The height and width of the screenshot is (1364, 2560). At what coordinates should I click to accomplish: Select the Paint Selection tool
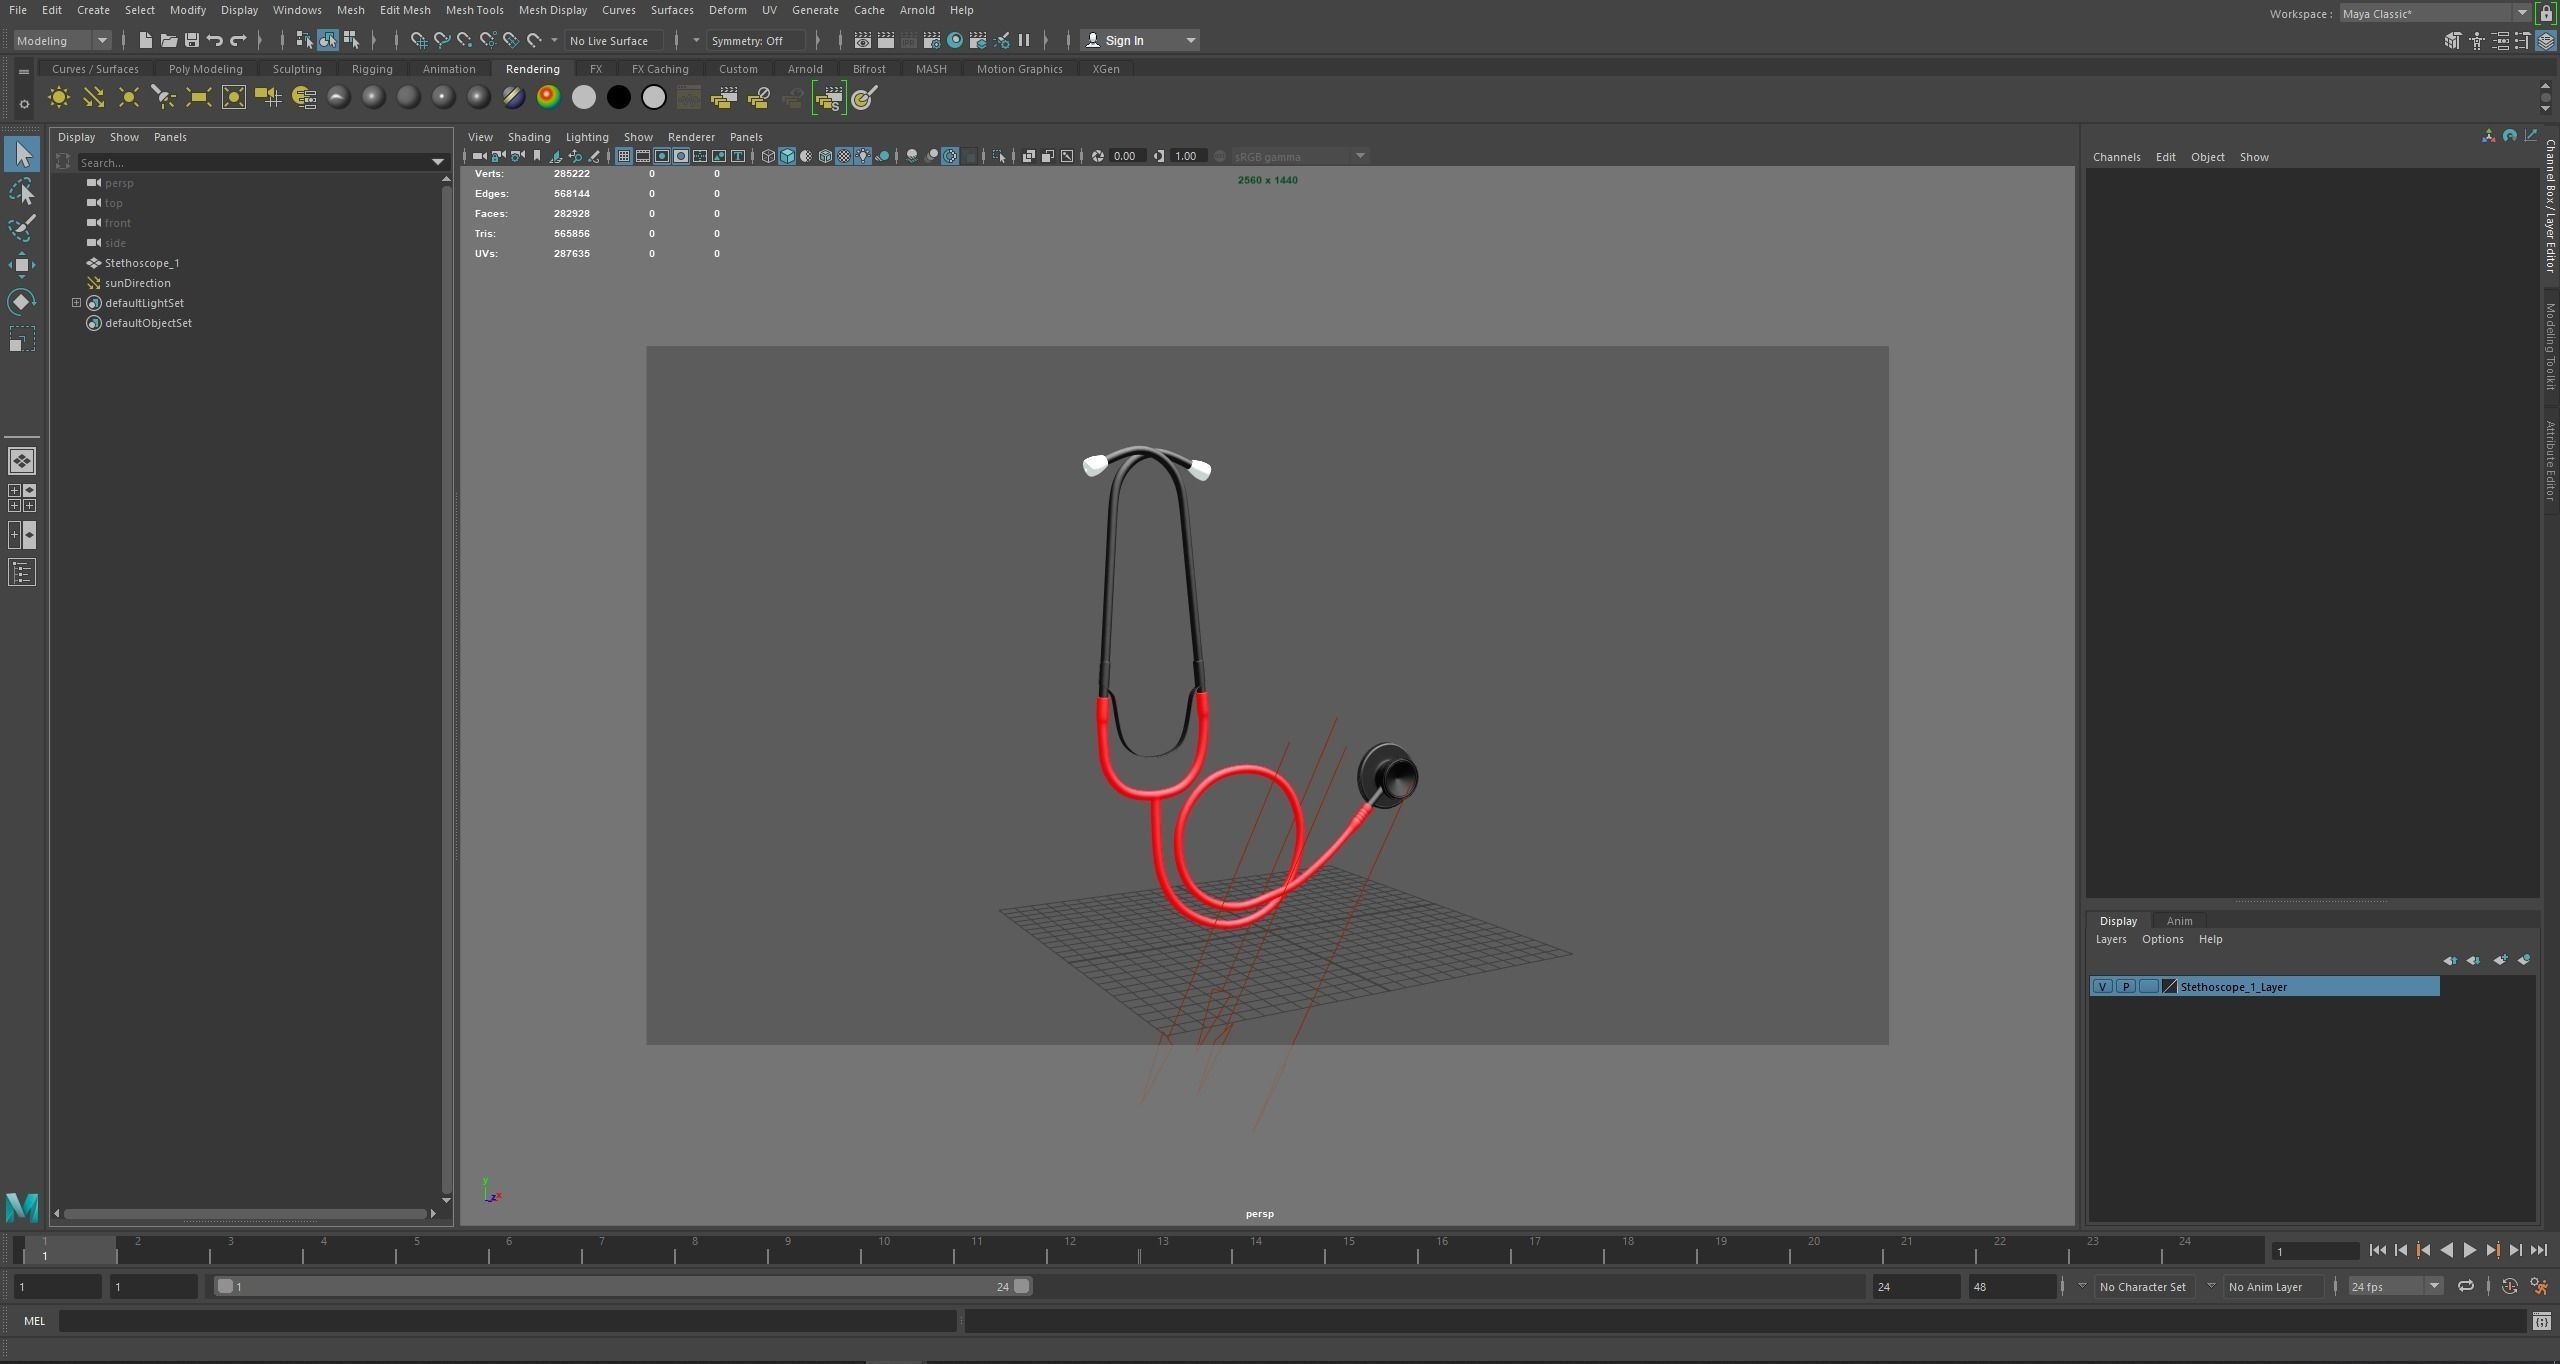21,227
